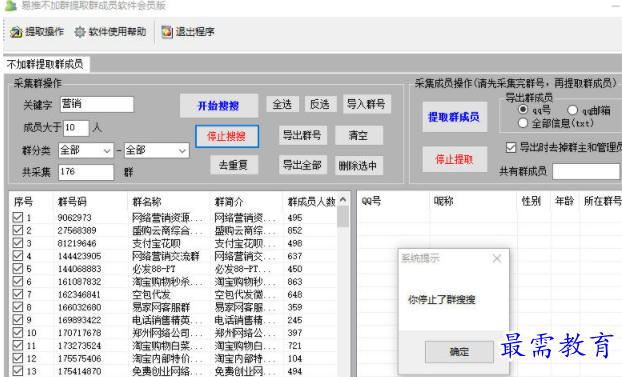
Task: Select the qq号 export radio option
Action: coord(523,110)
